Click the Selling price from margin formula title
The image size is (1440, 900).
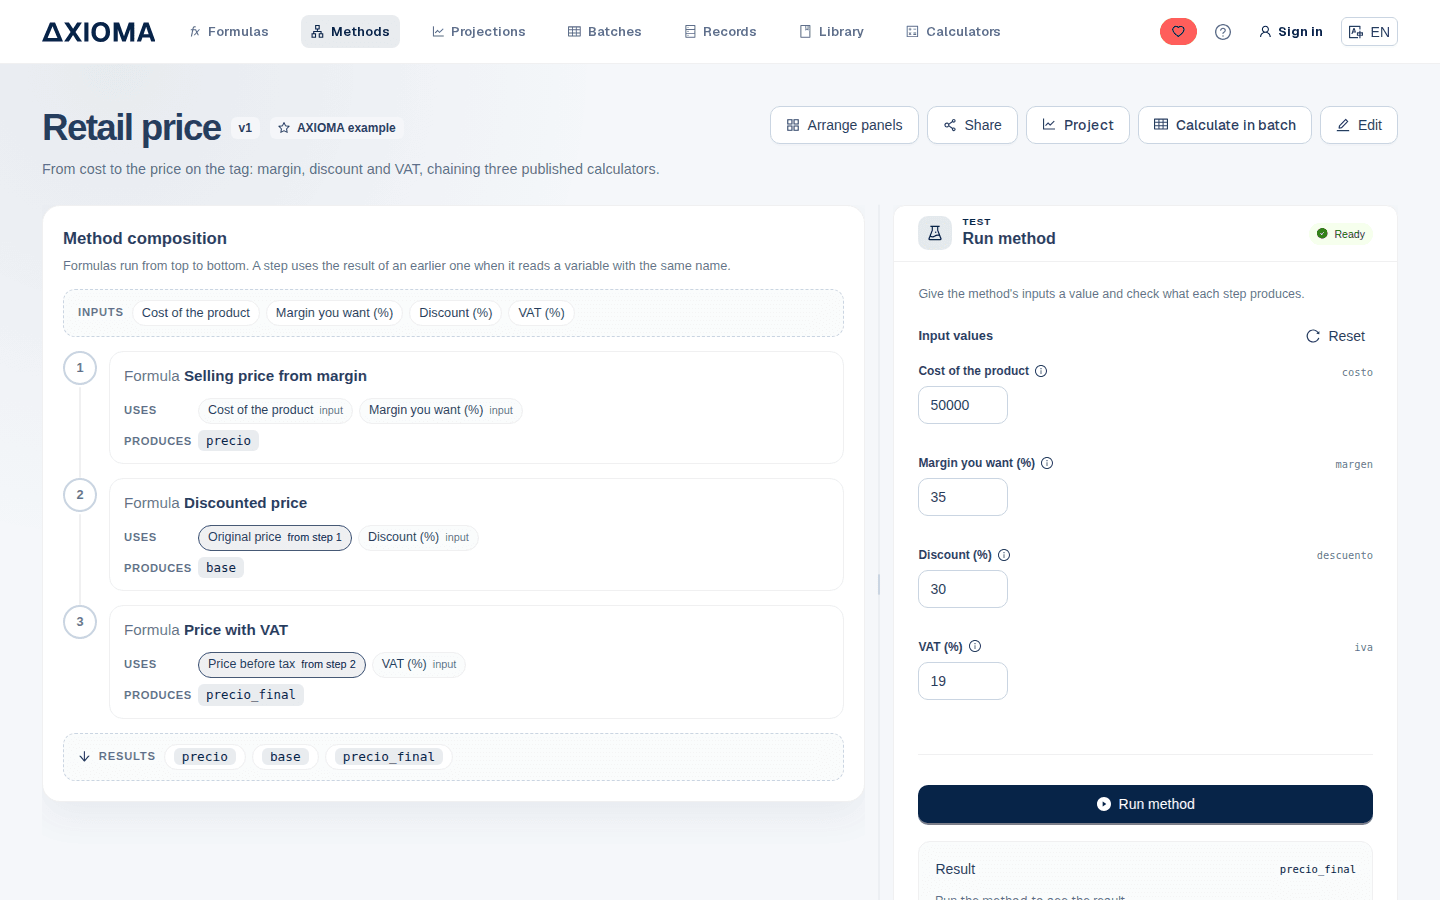[x=275, y=376]
